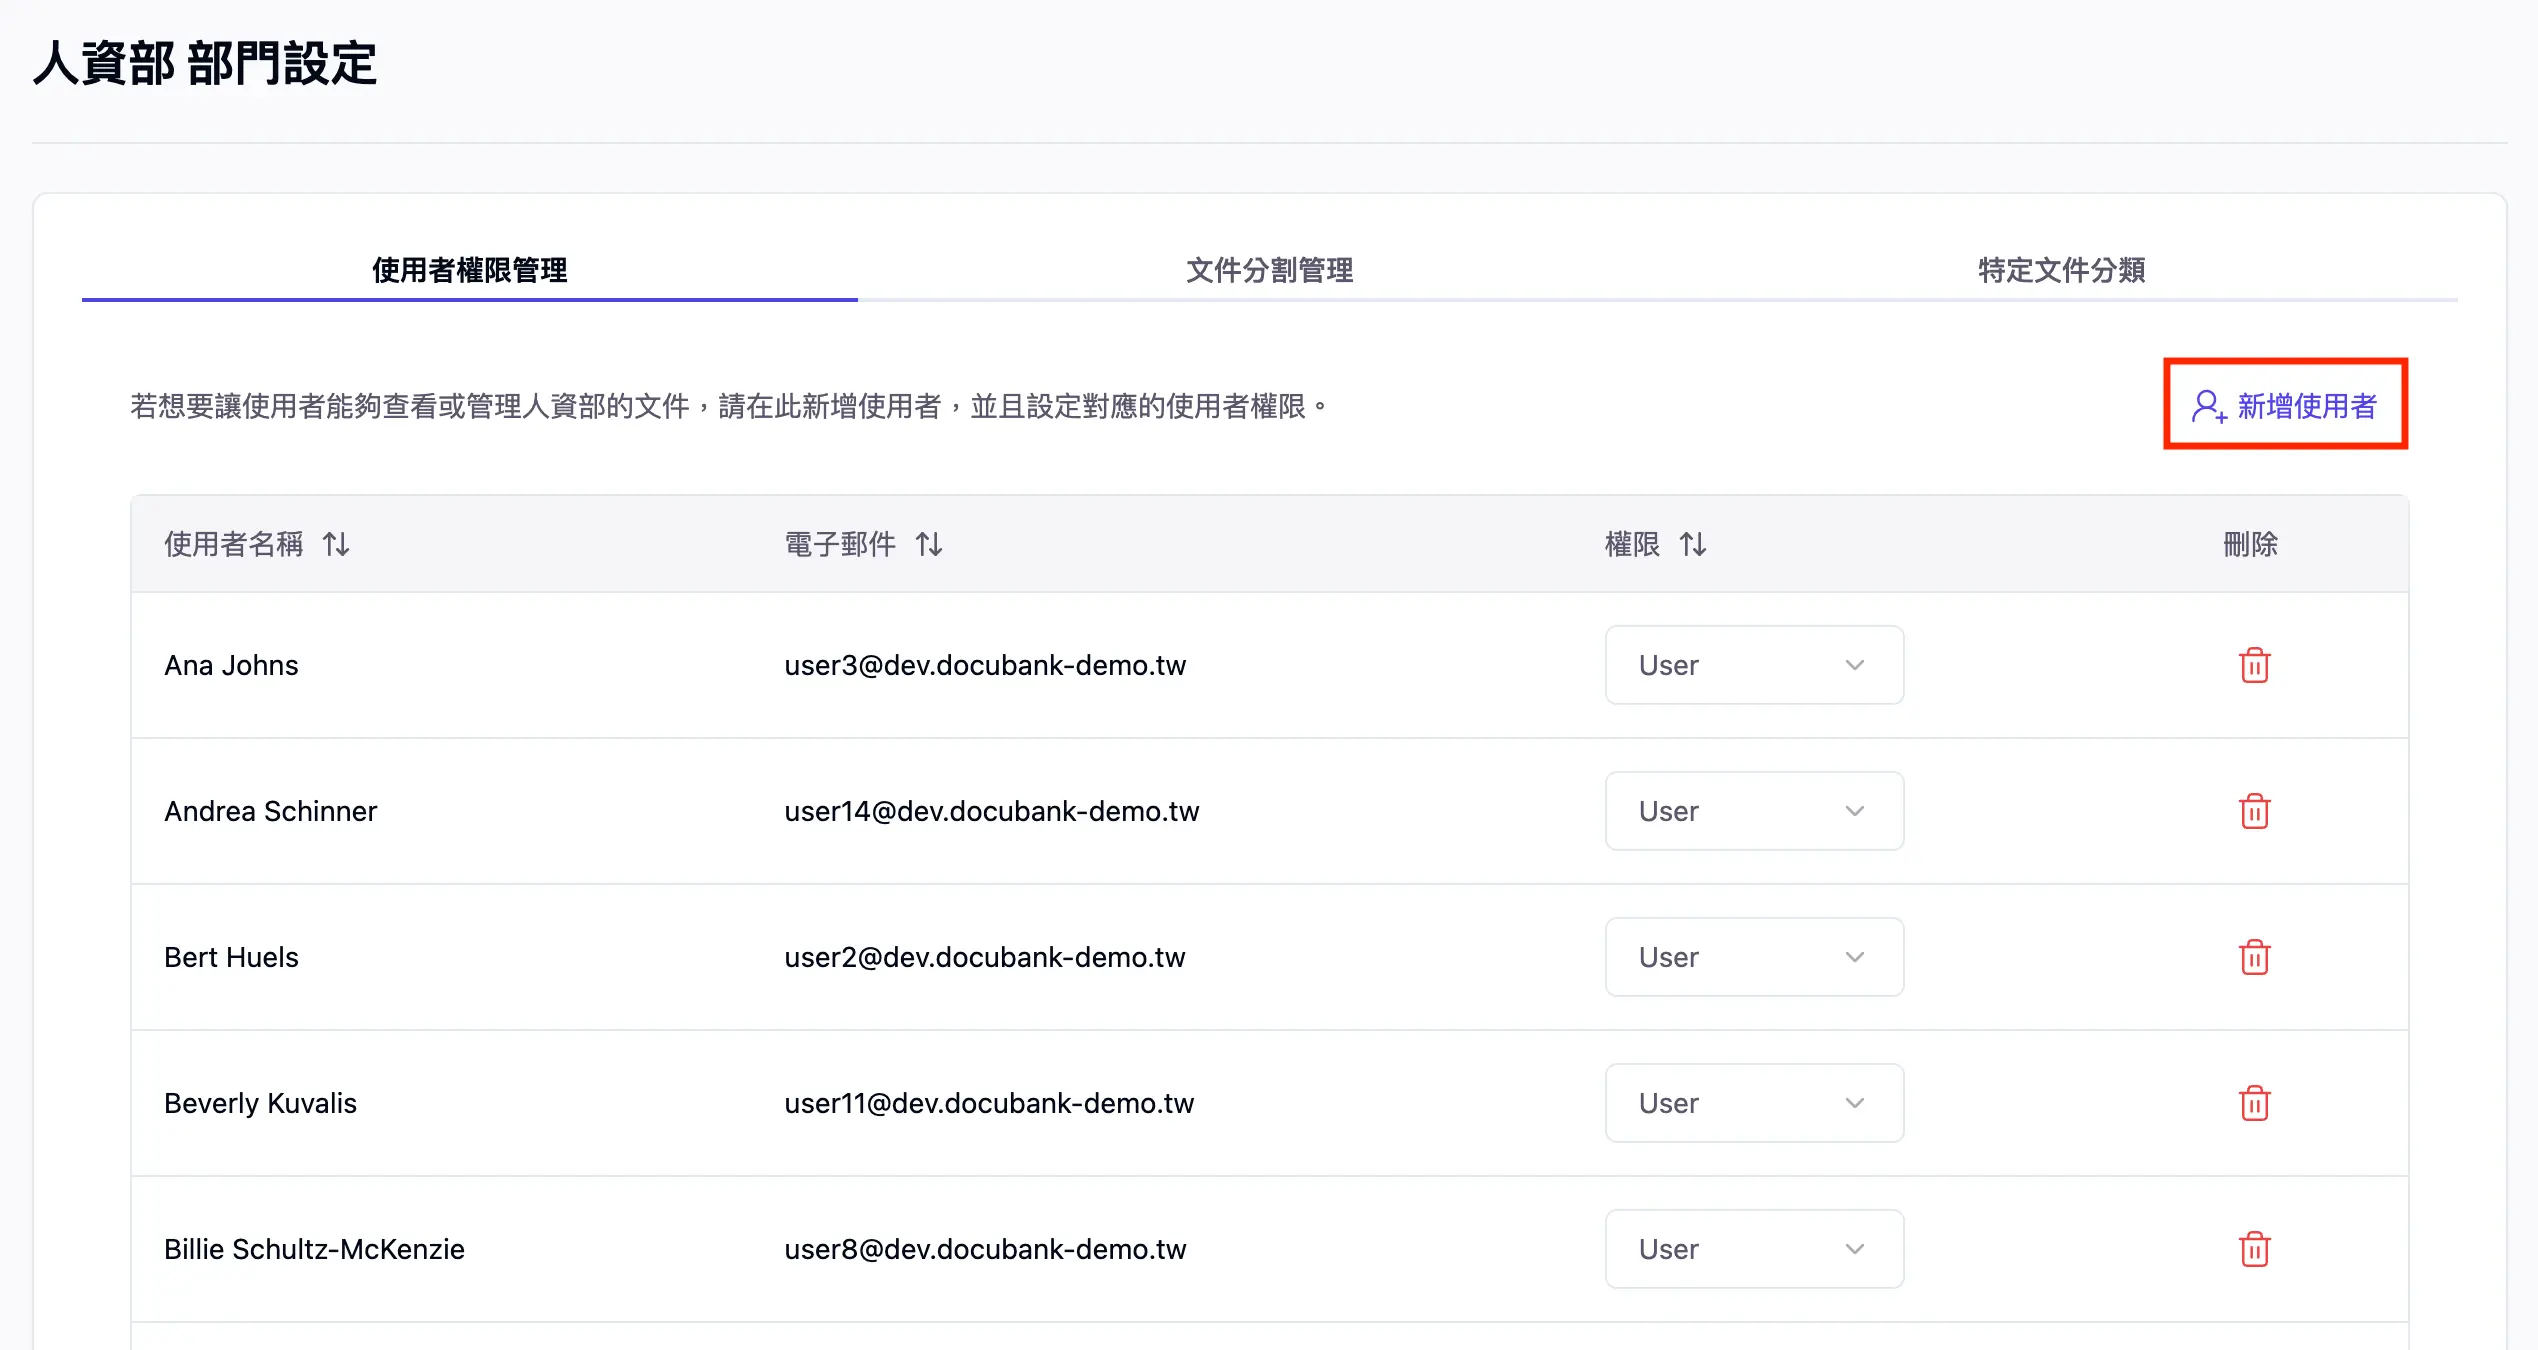Click the sort arrows beside 權限 header

click(x=1695, y=544)
